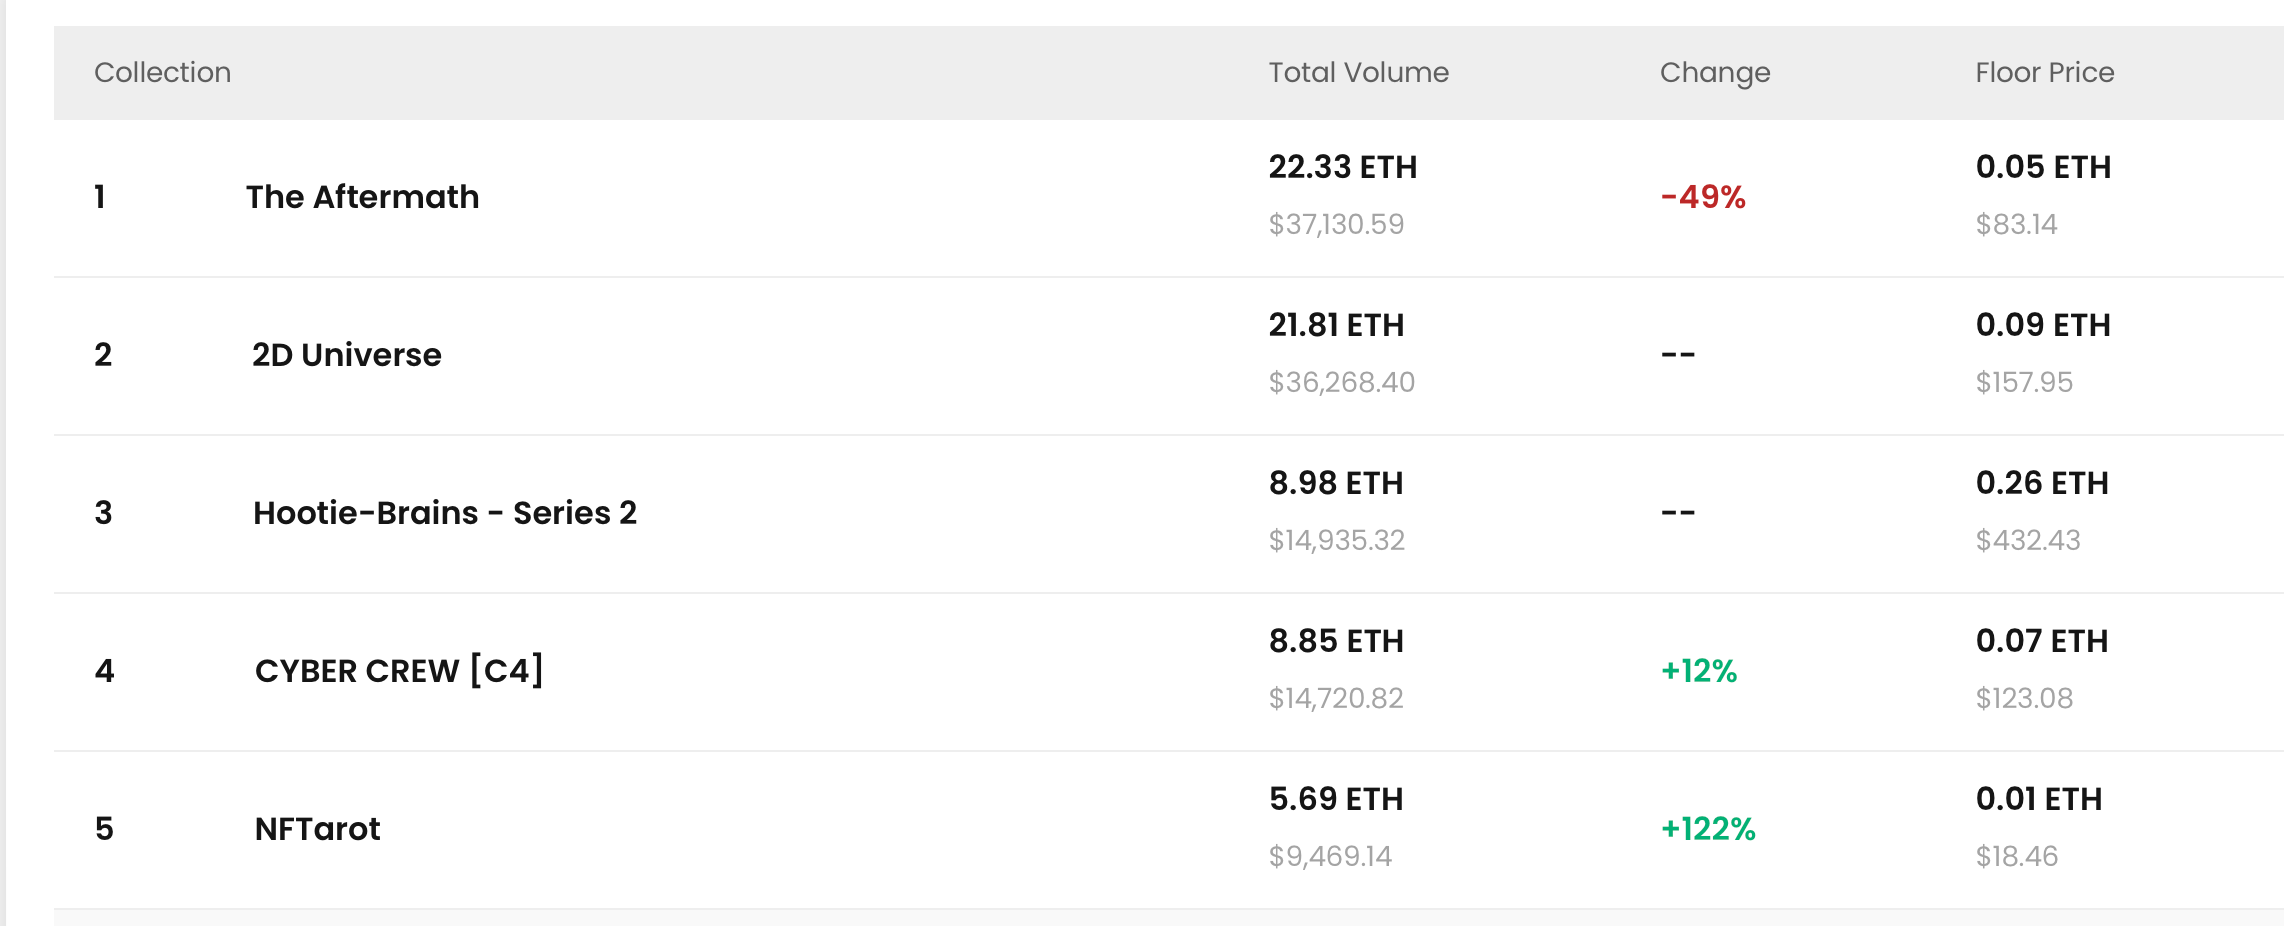This screenshot has width=2284, height=926.
Task: Sort by Total Volume column header
Action: click(1359, 72)
